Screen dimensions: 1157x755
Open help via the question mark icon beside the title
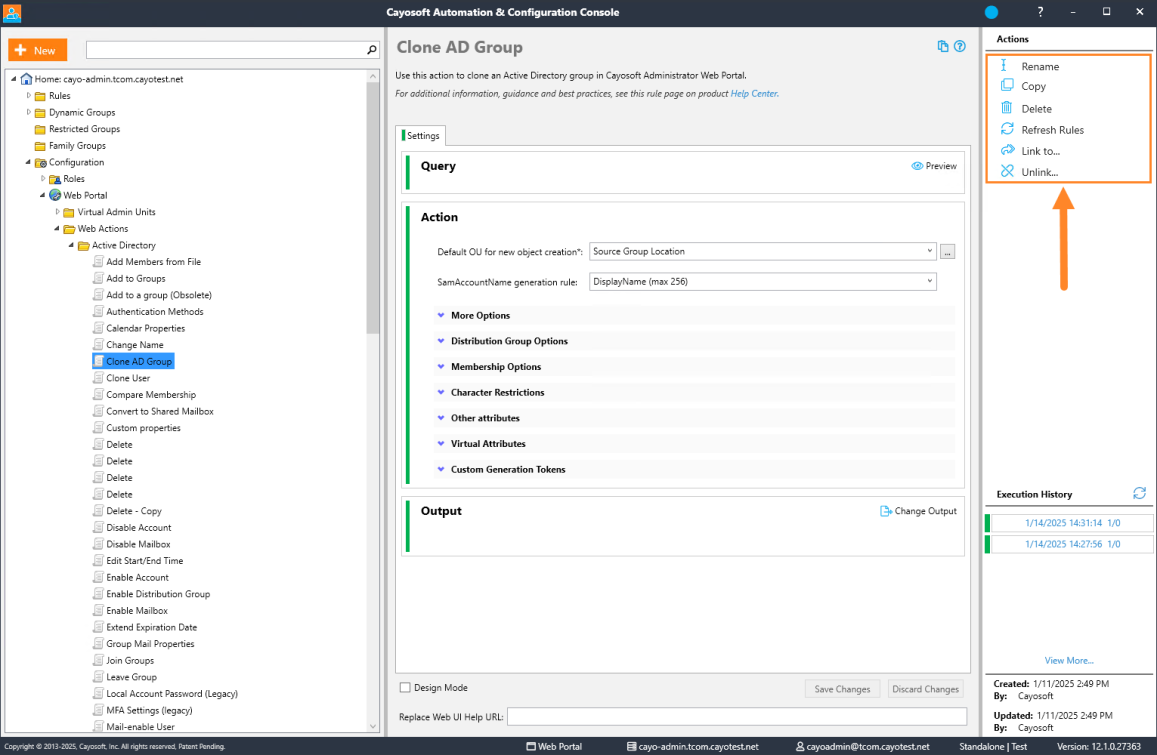959,46
